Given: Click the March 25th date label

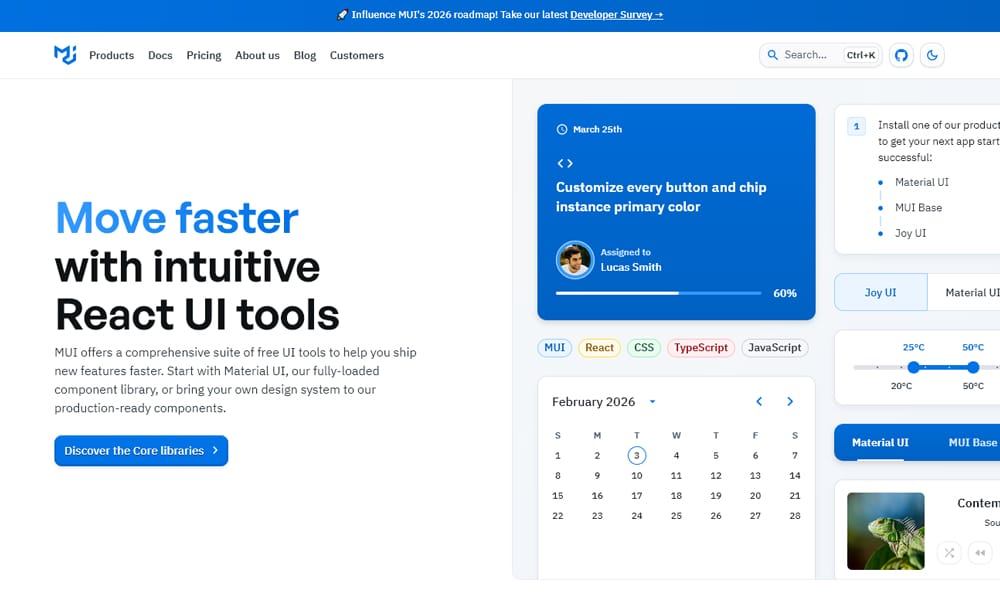Looking at the screenshot, I should 598,129.
